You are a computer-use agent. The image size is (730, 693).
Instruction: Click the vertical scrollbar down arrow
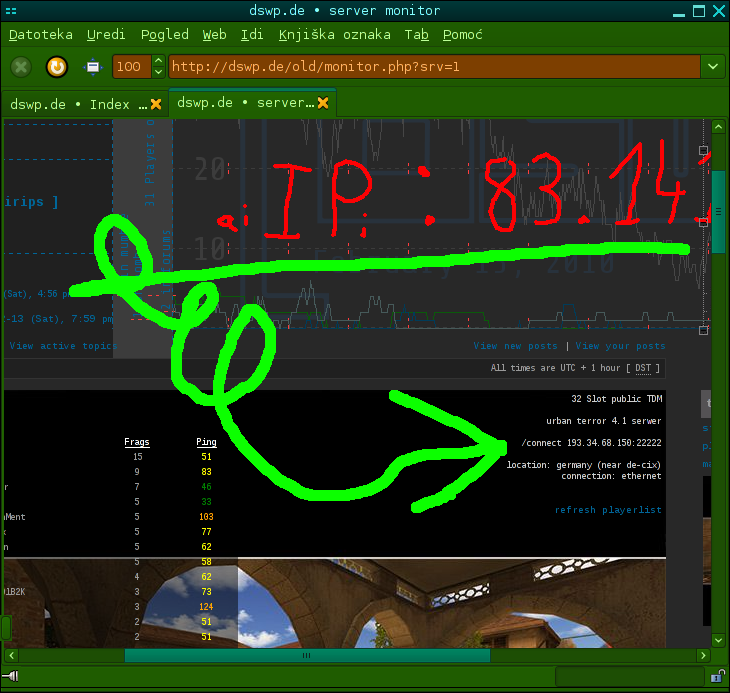coord(718,640)
